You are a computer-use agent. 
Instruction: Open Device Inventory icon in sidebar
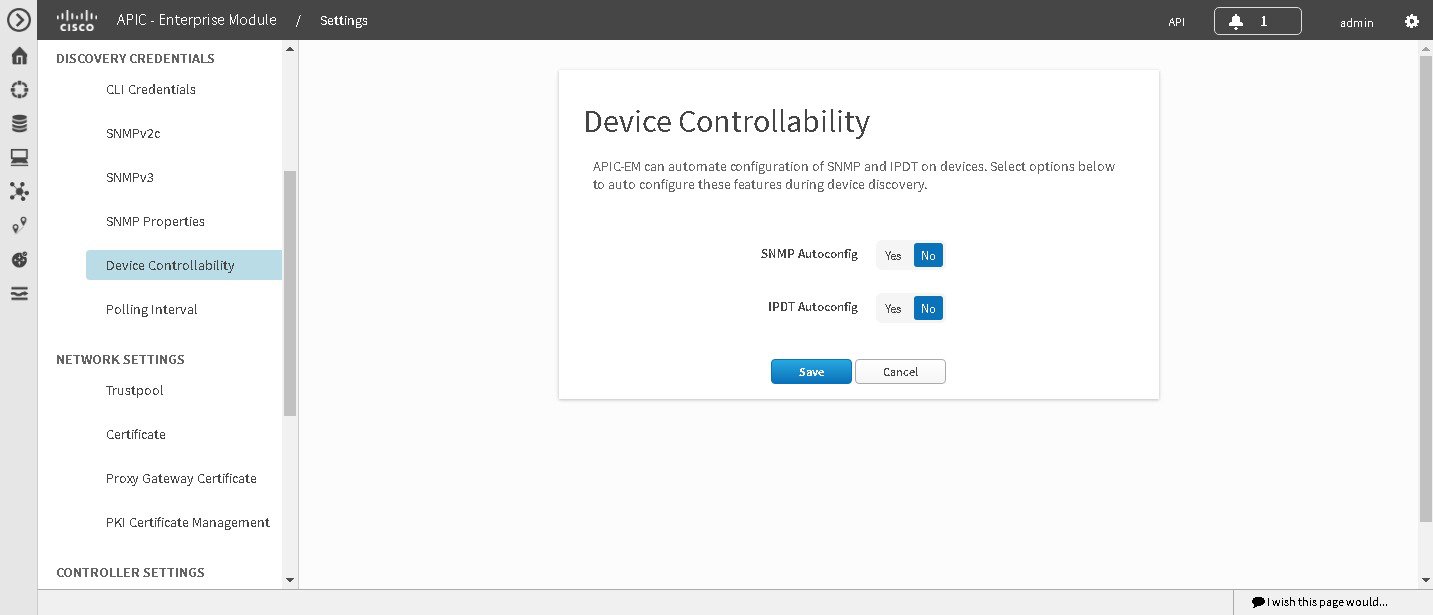(x=18, y=123)
